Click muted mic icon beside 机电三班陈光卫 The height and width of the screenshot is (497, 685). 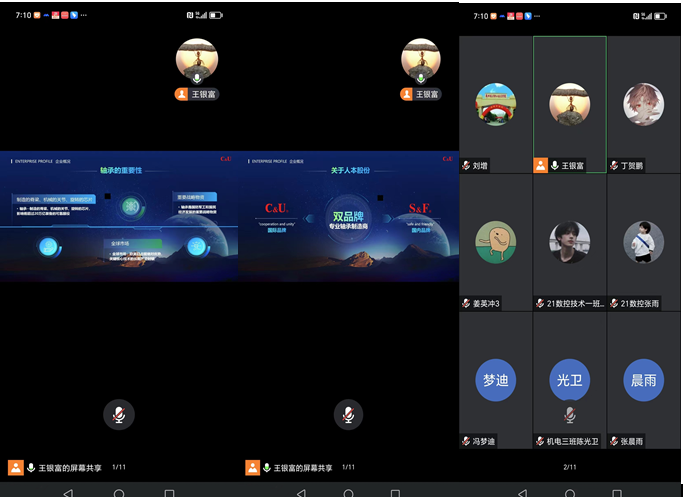pos(540,441)
